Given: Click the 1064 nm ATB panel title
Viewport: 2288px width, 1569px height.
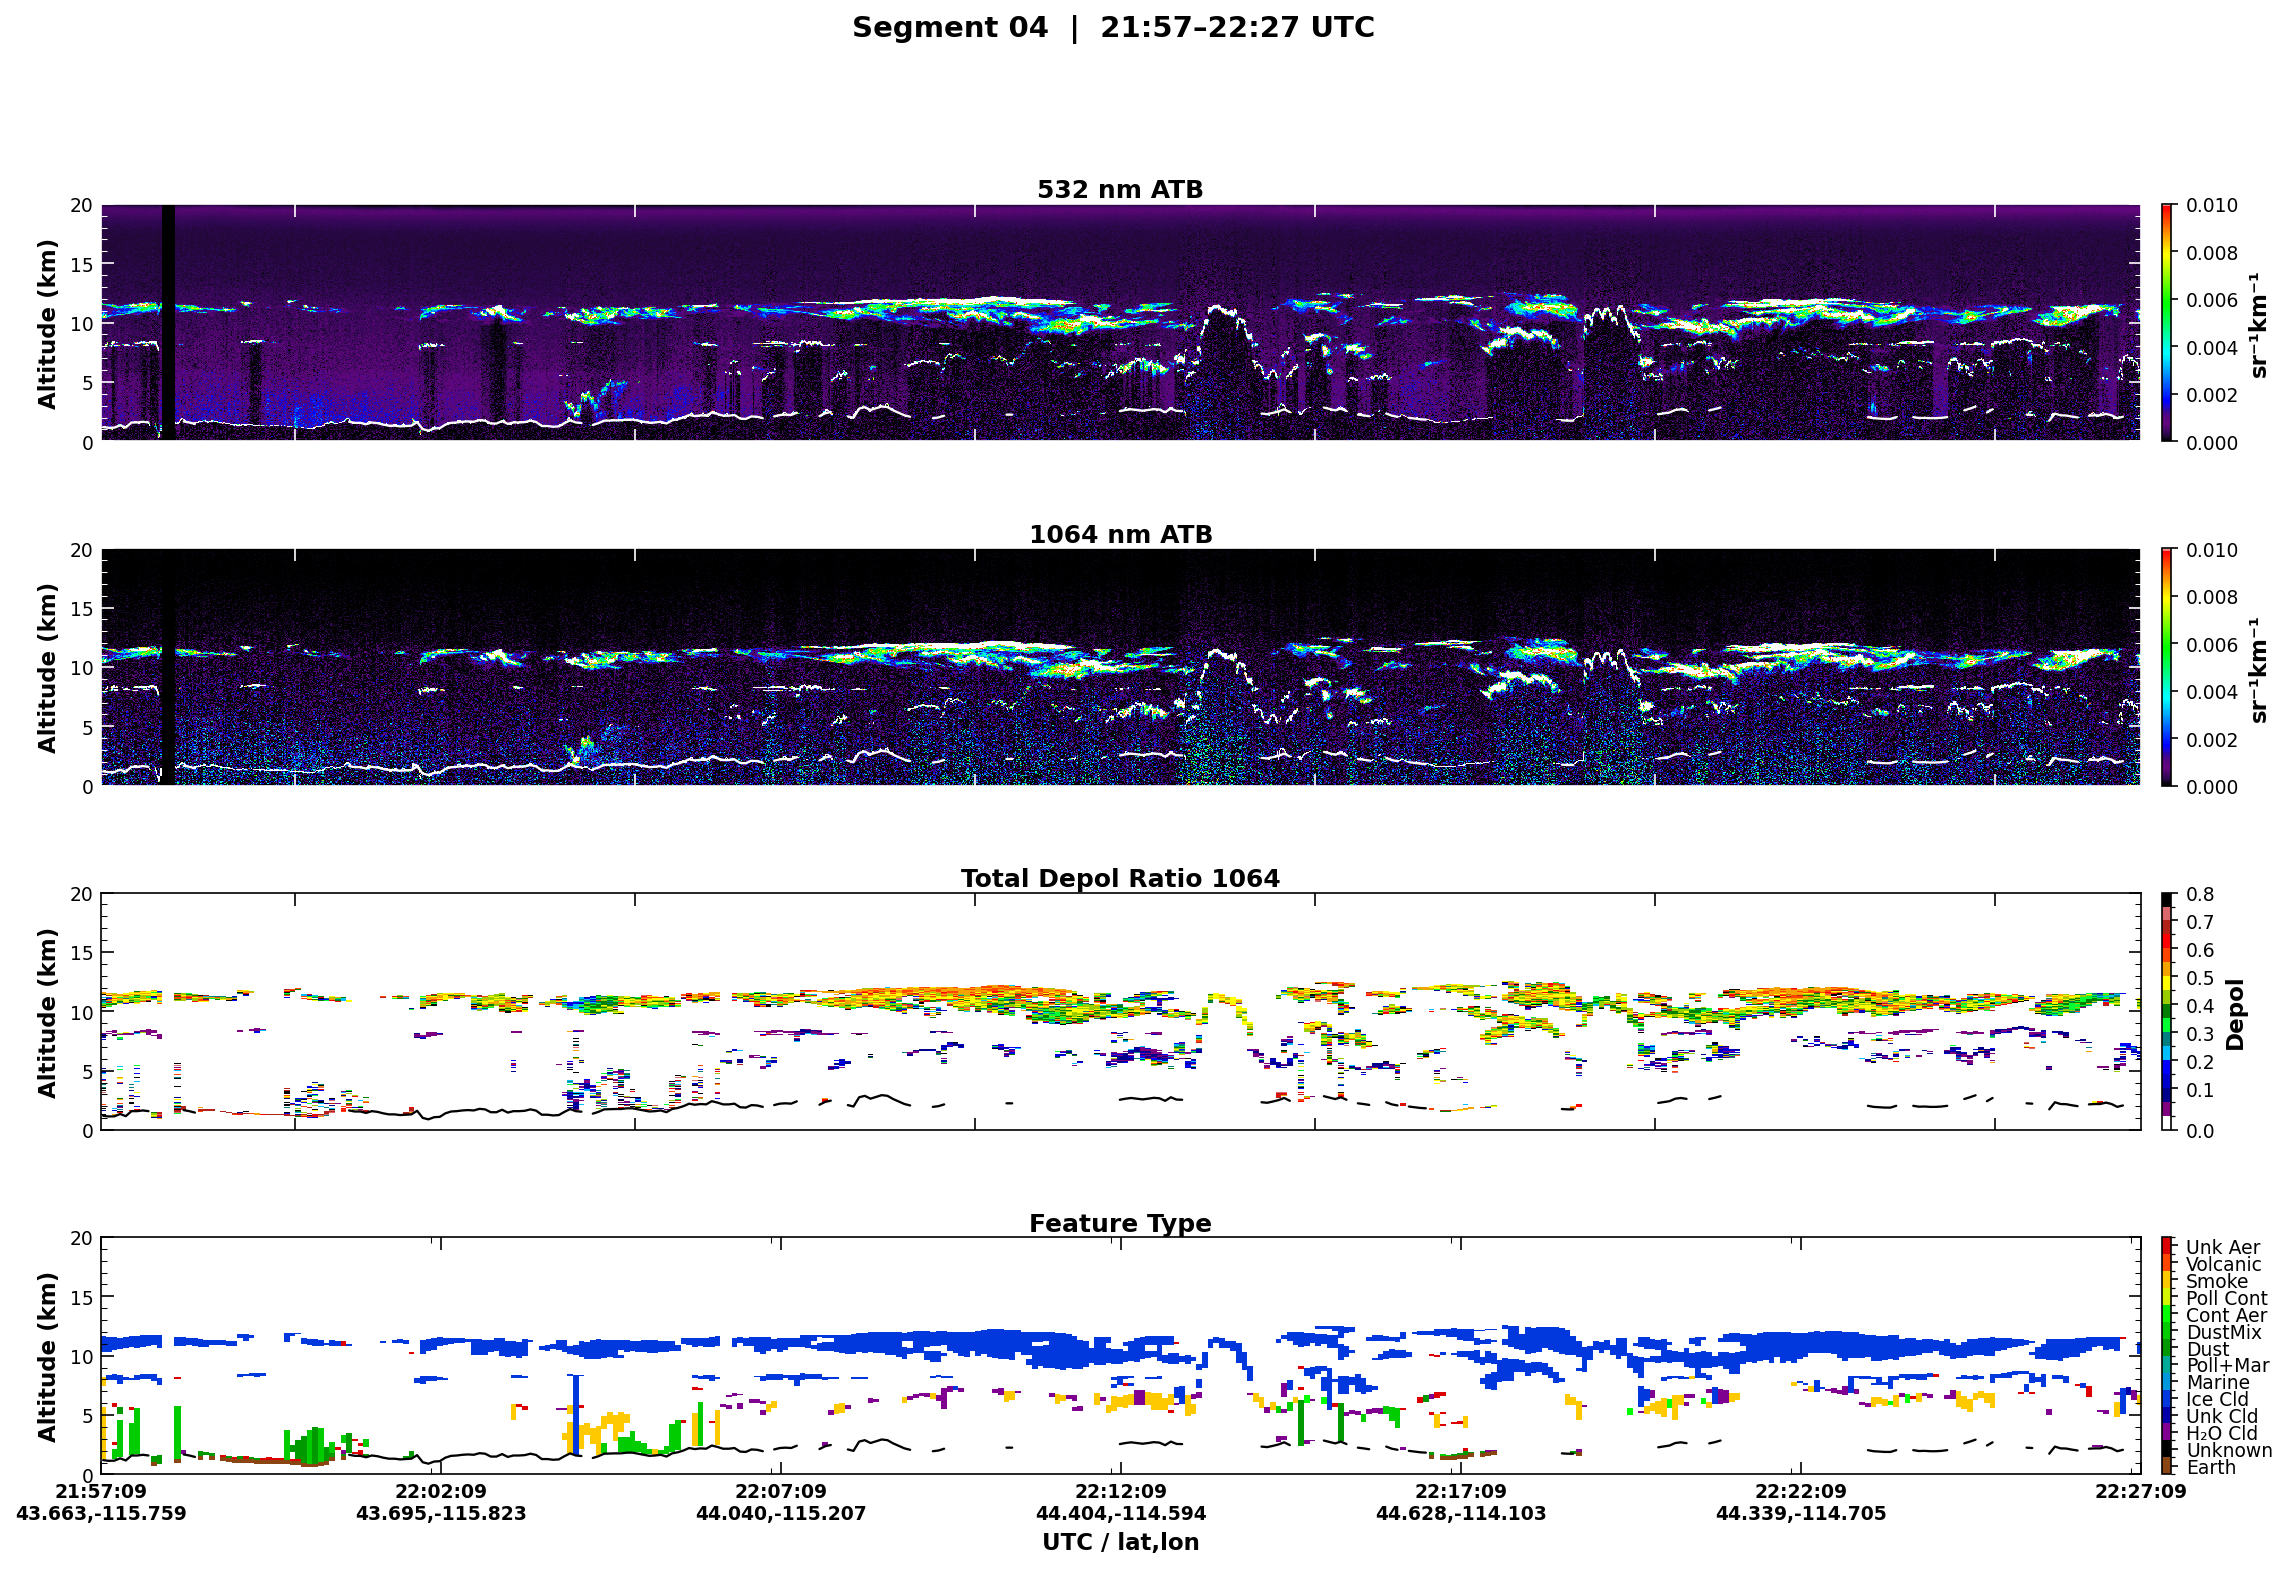Looking at the screenshot, I should pos(1120,534).
